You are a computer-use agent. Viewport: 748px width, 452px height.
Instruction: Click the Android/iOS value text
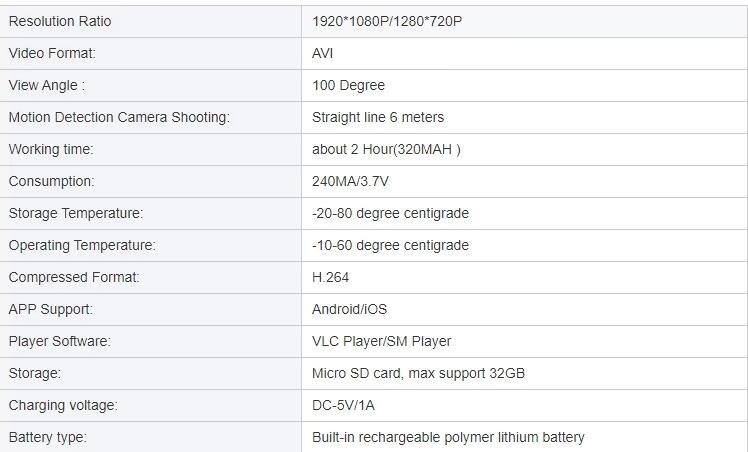tap(349, 309)
